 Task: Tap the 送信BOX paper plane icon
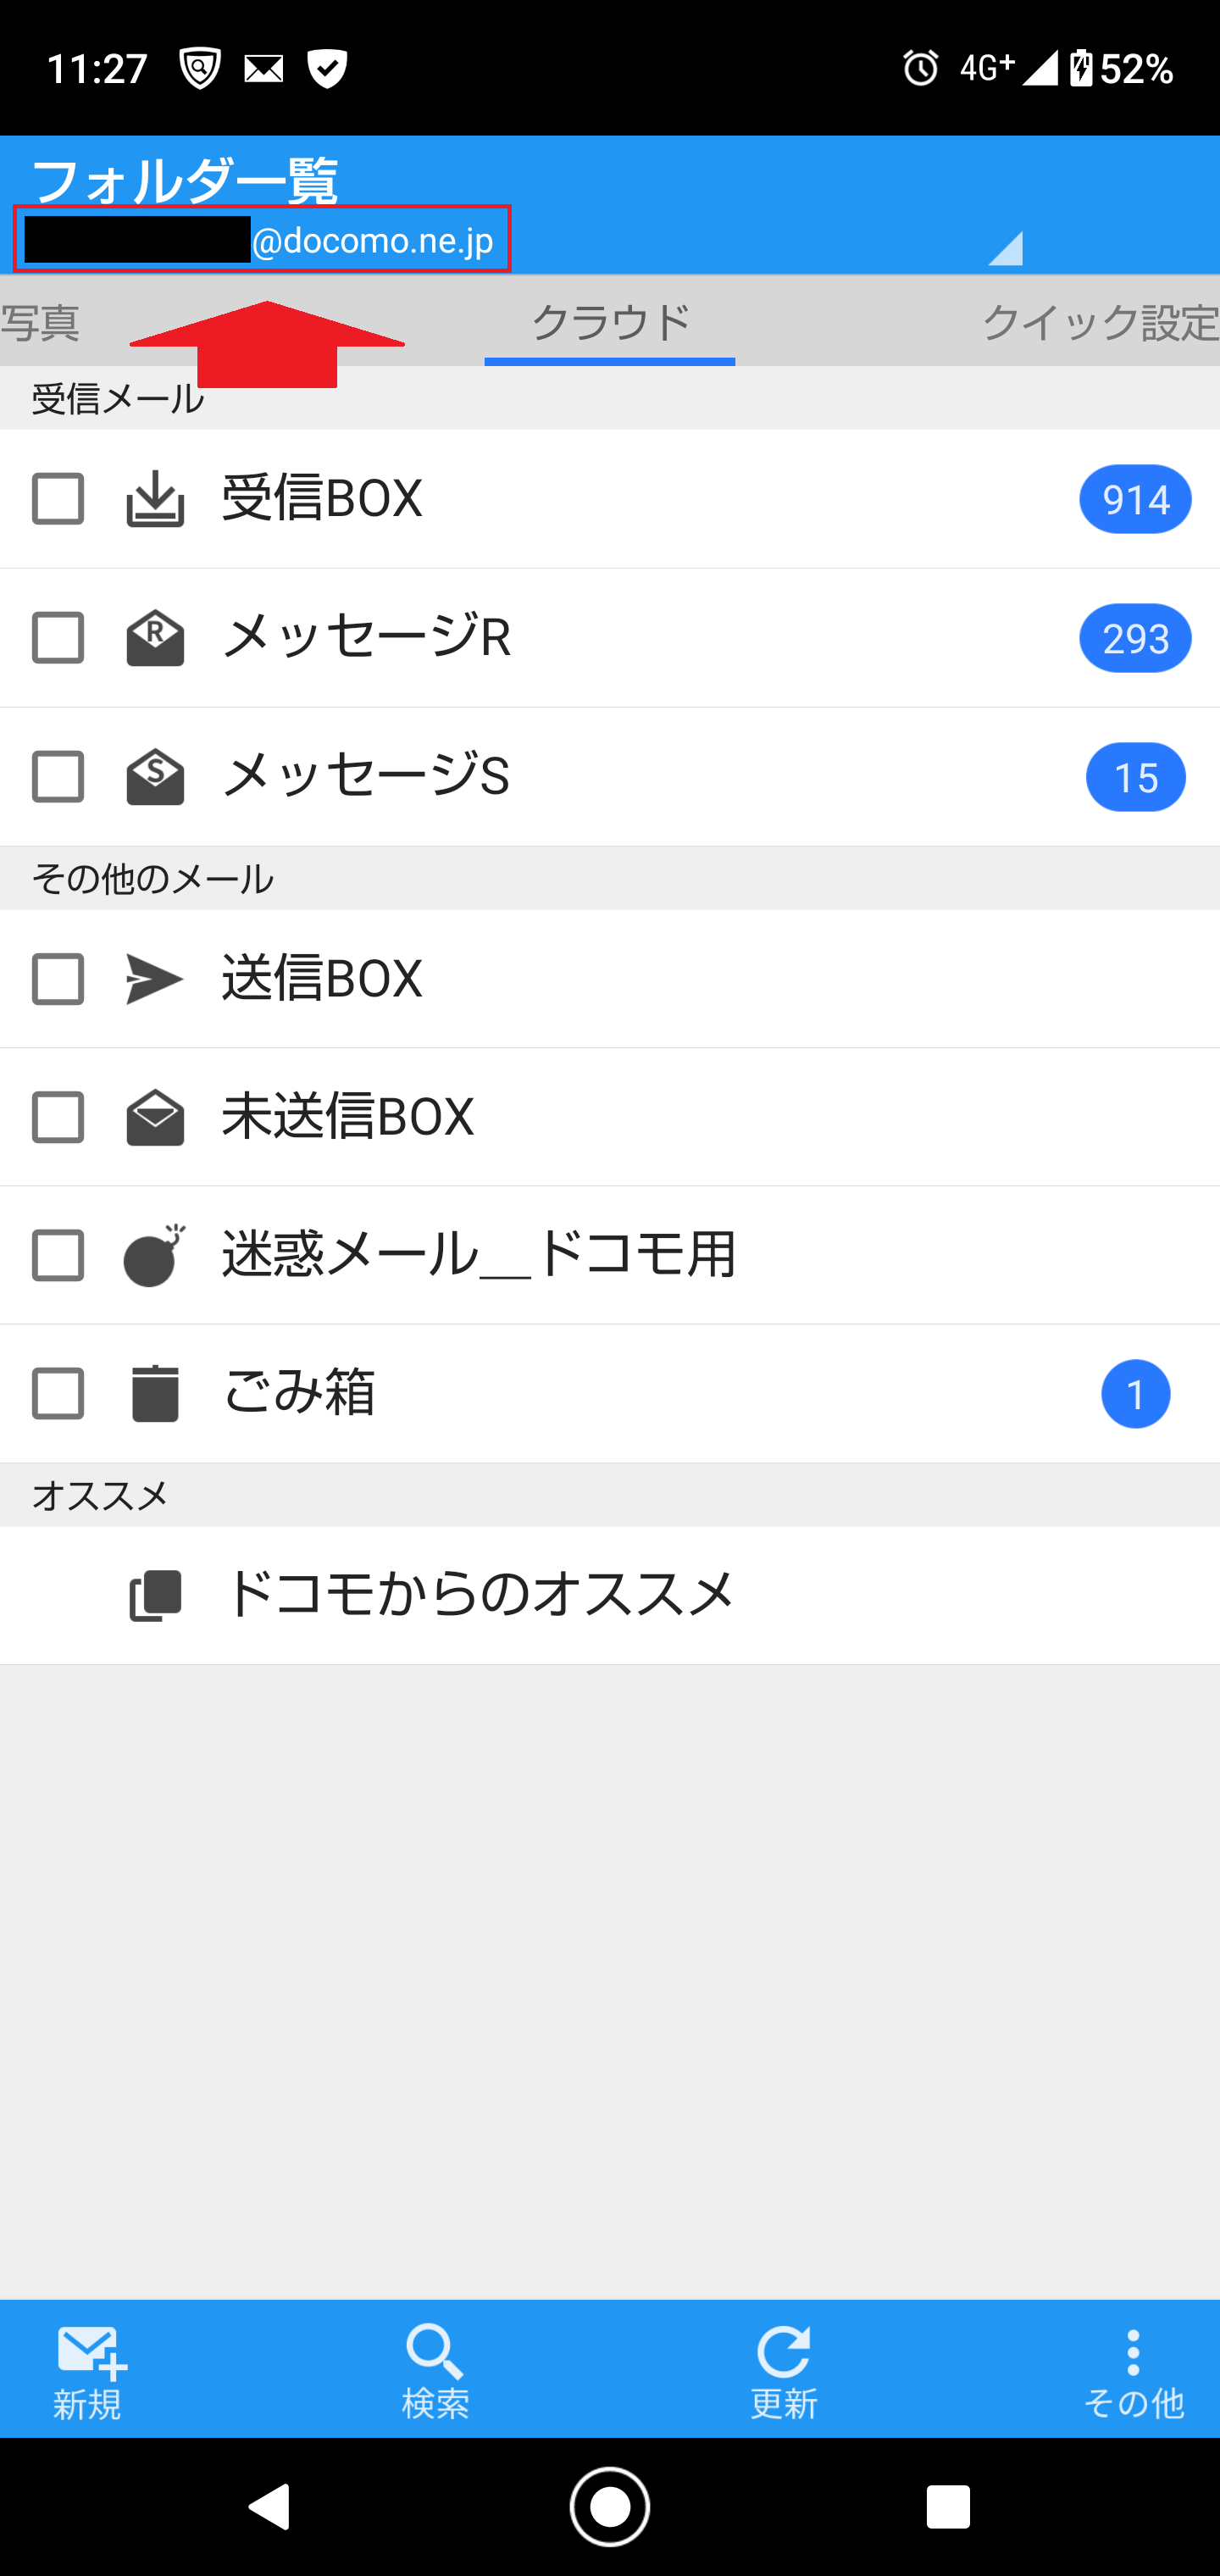coord(155,978)
